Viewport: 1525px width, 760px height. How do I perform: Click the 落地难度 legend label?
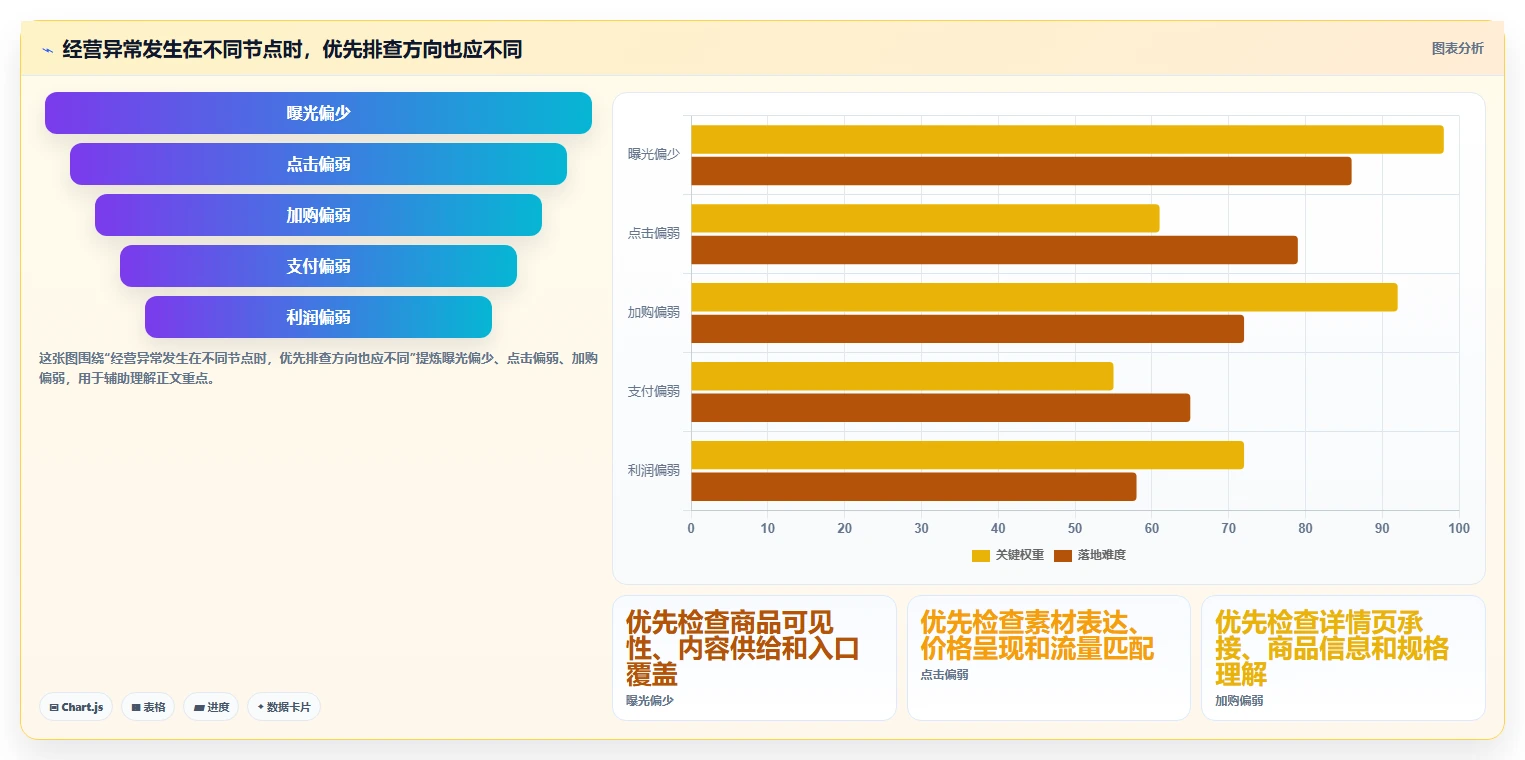[1102, 555]
